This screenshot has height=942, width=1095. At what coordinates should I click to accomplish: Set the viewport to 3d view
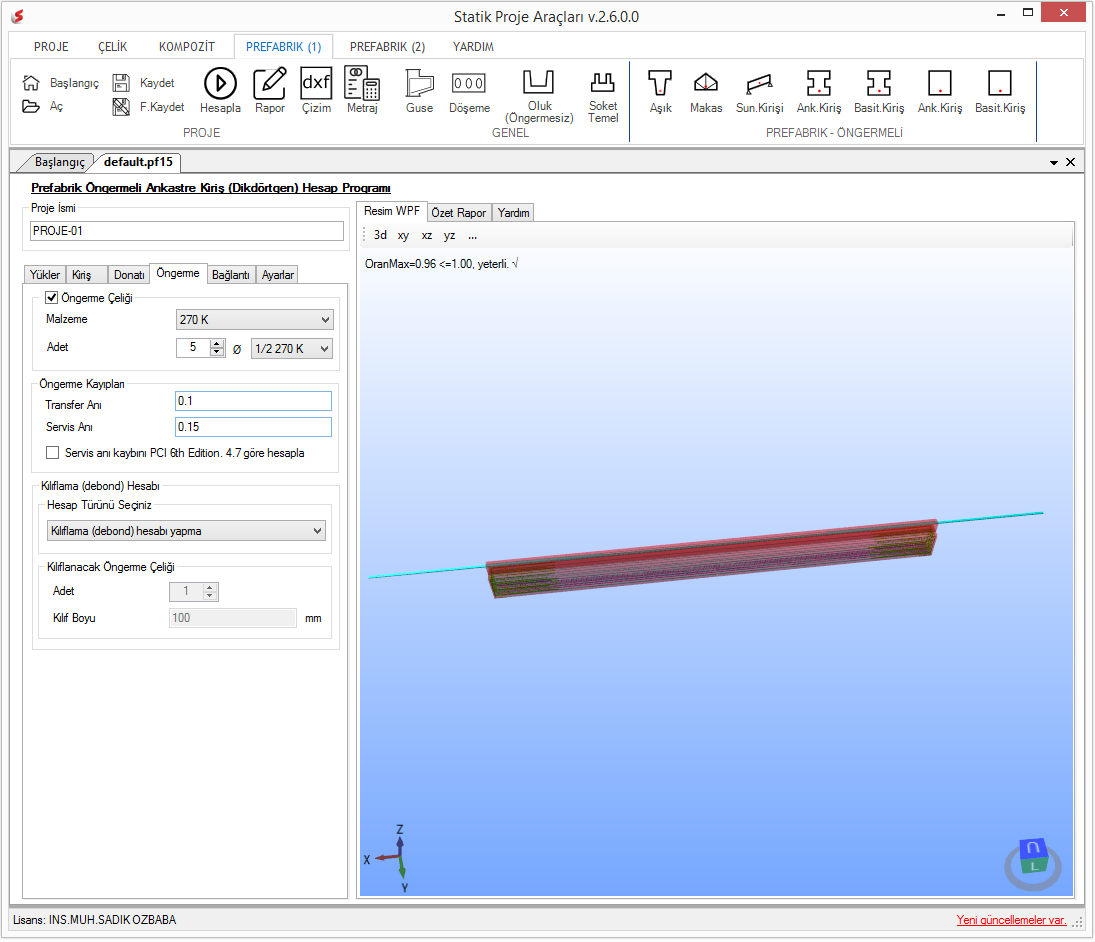(x=380, y=235)
